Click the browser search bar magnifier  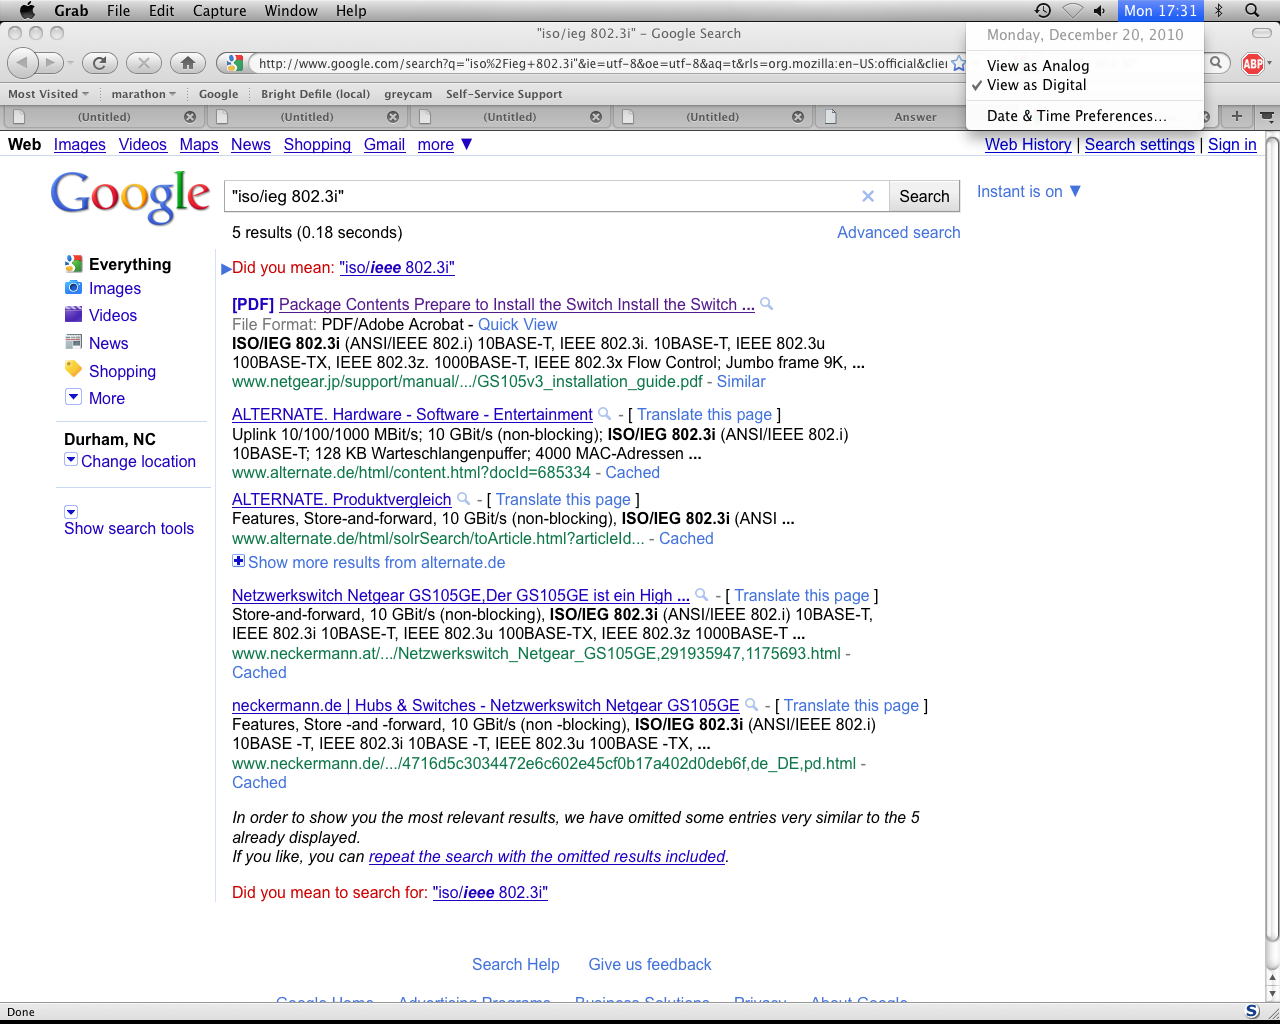[x=1216, y=63]
